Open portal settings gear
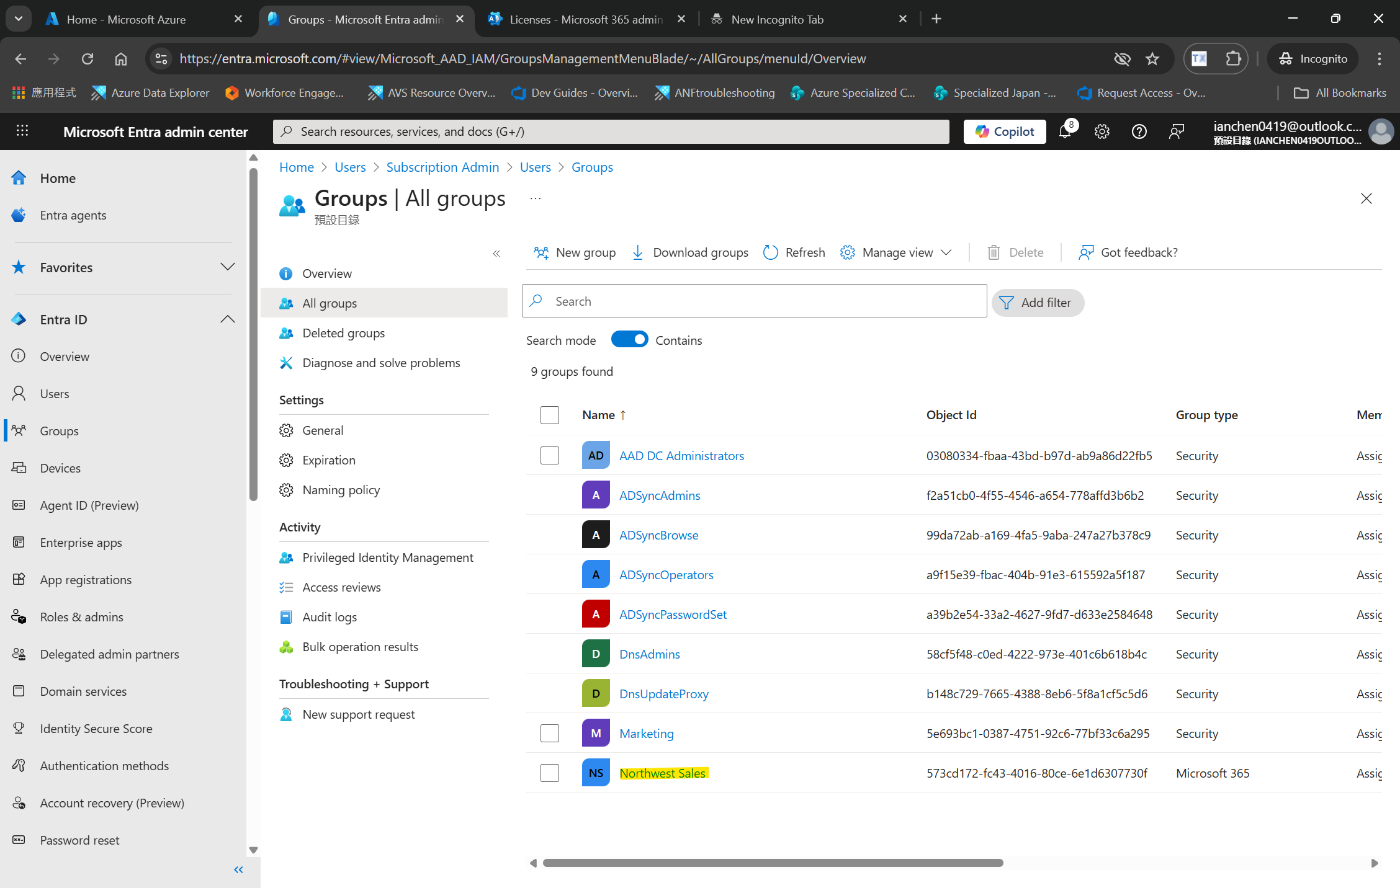1400x888 pixels. (1102, 132)
